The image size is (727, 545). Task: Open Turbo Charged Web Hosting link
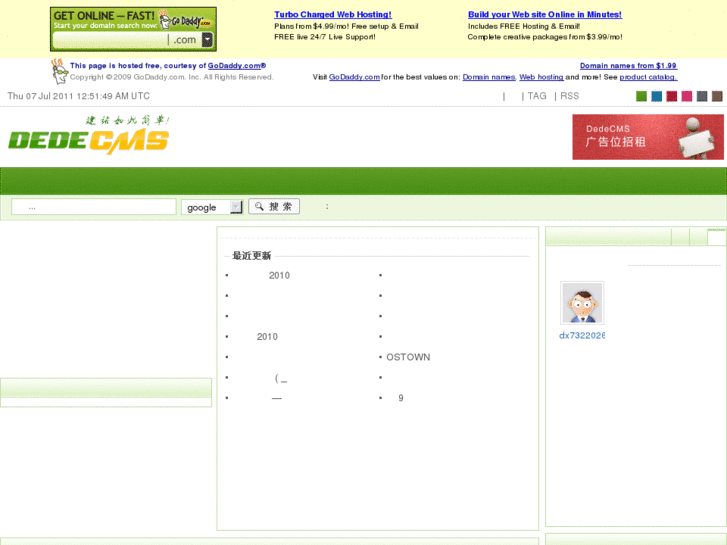[333, 14]
